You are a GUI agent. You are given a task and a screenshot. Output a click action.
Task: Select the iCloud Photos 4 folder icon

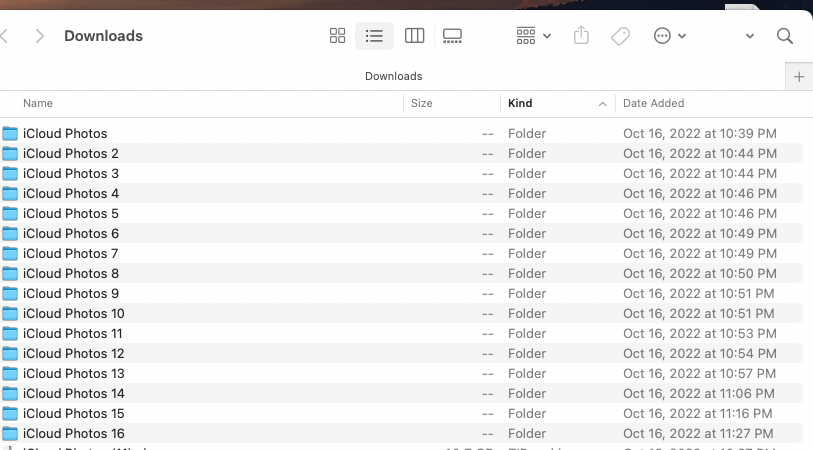(10, 193)
